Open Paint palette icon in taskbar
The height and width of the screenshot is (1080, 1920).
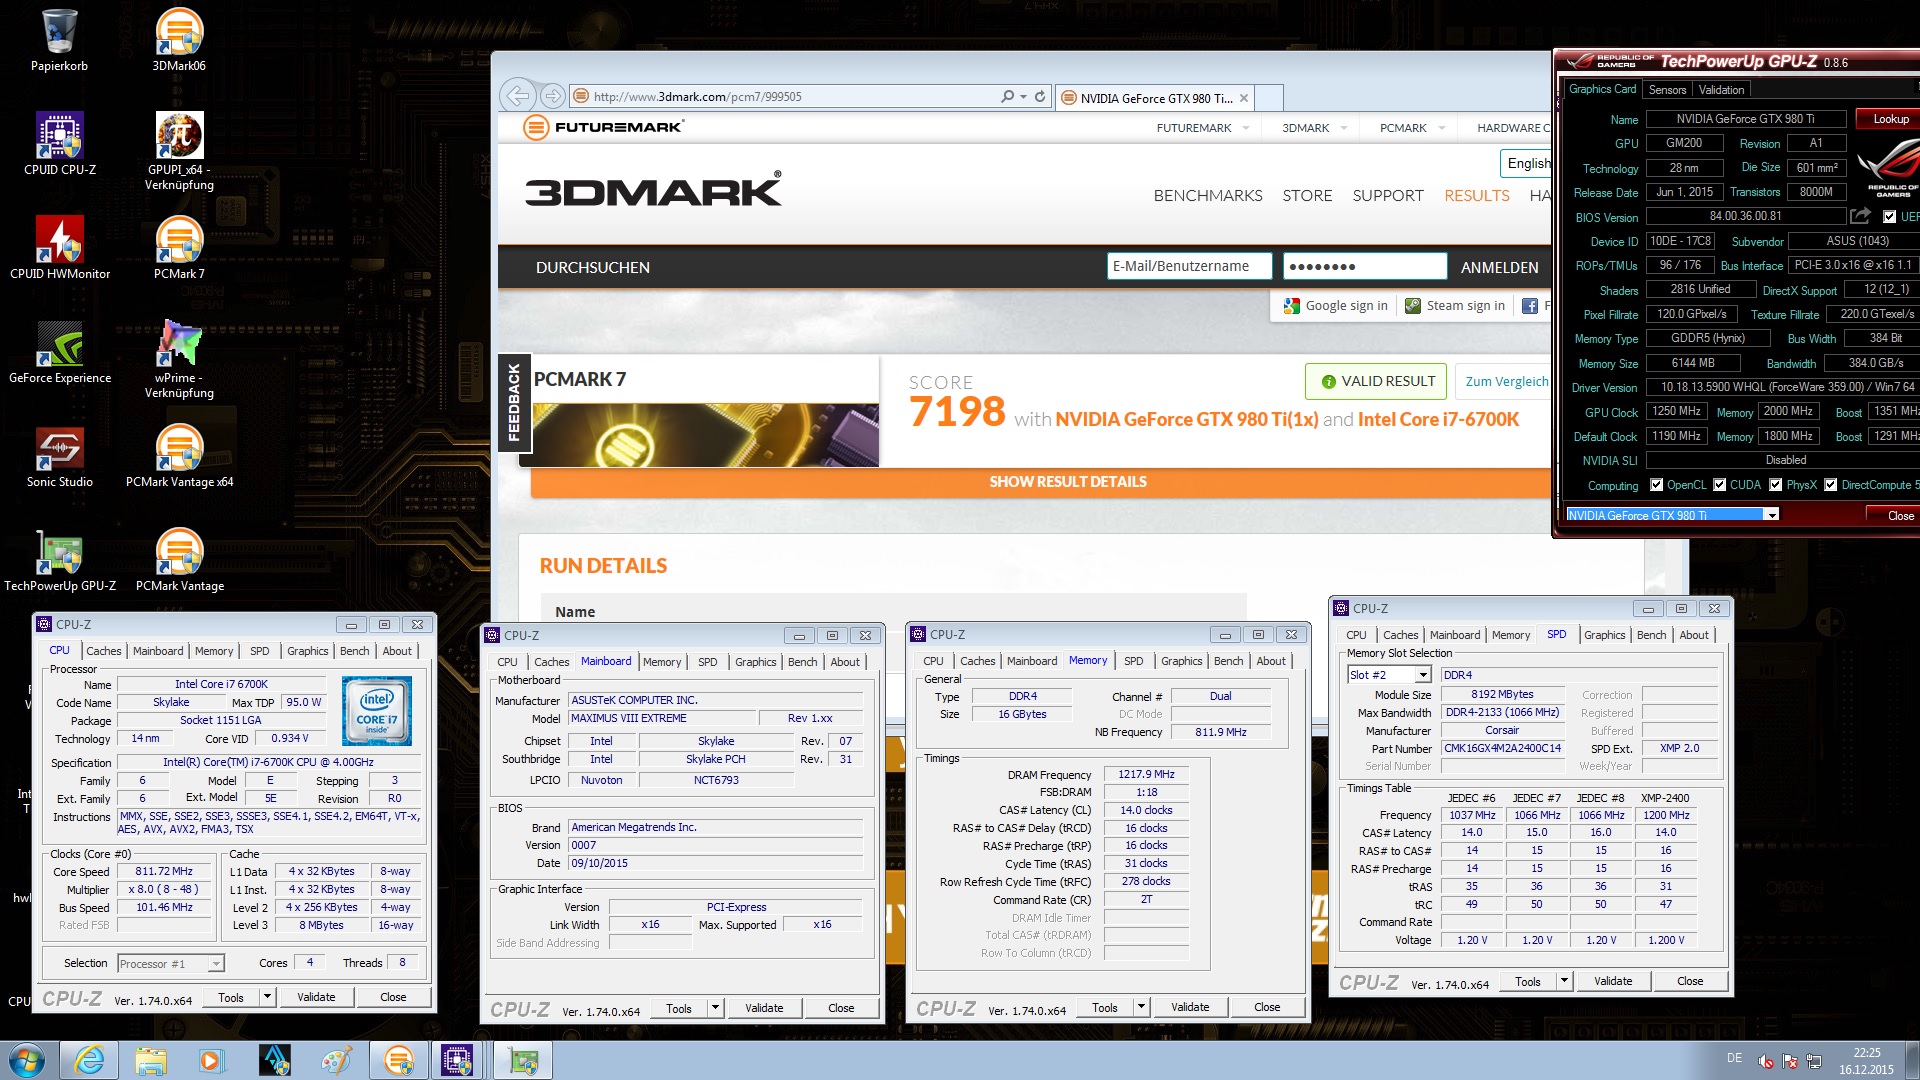336,1060
